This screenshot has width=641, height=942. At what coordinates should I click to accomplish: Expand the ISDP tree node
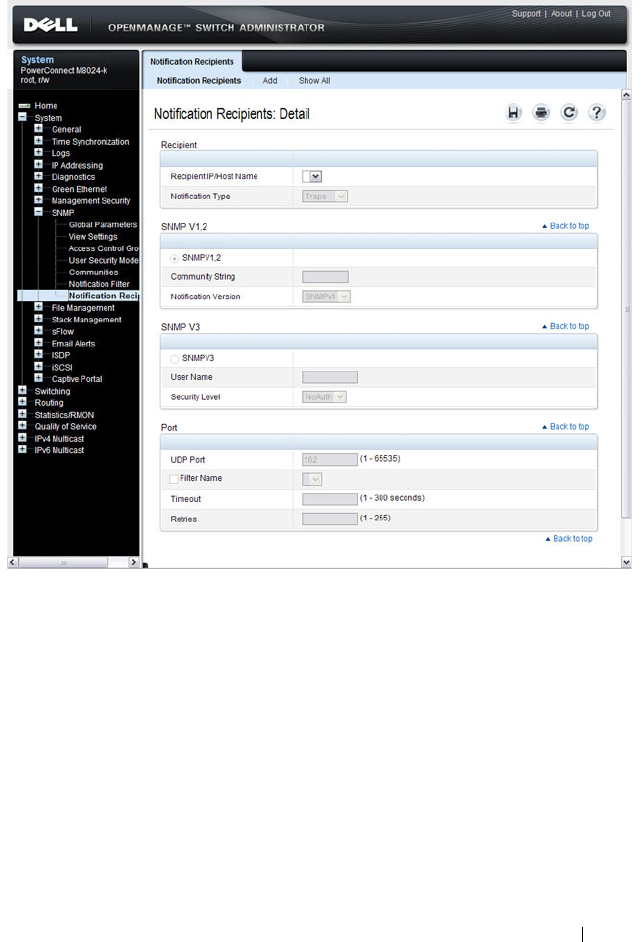tap(38, 354)
